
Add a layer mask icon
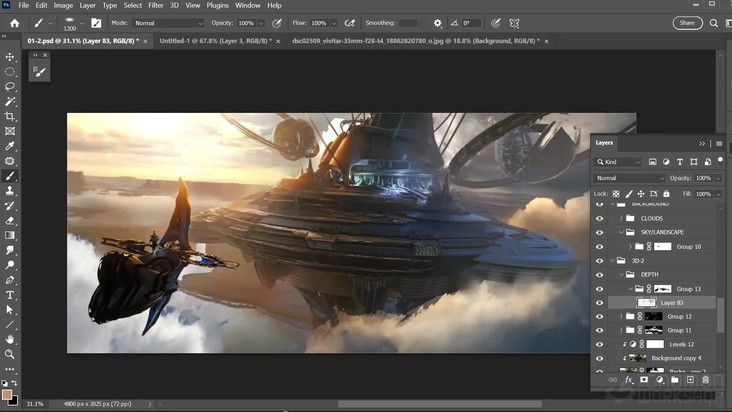pos(644,380)
